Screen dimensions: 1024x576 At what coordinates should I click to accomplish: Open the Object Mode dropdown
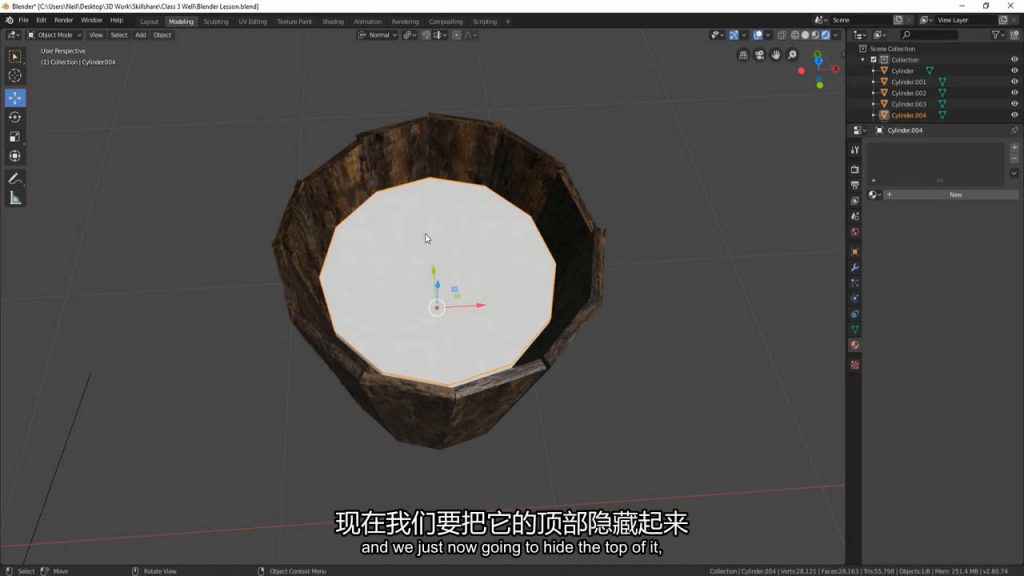pyautogui.click(x=55, y=35)
